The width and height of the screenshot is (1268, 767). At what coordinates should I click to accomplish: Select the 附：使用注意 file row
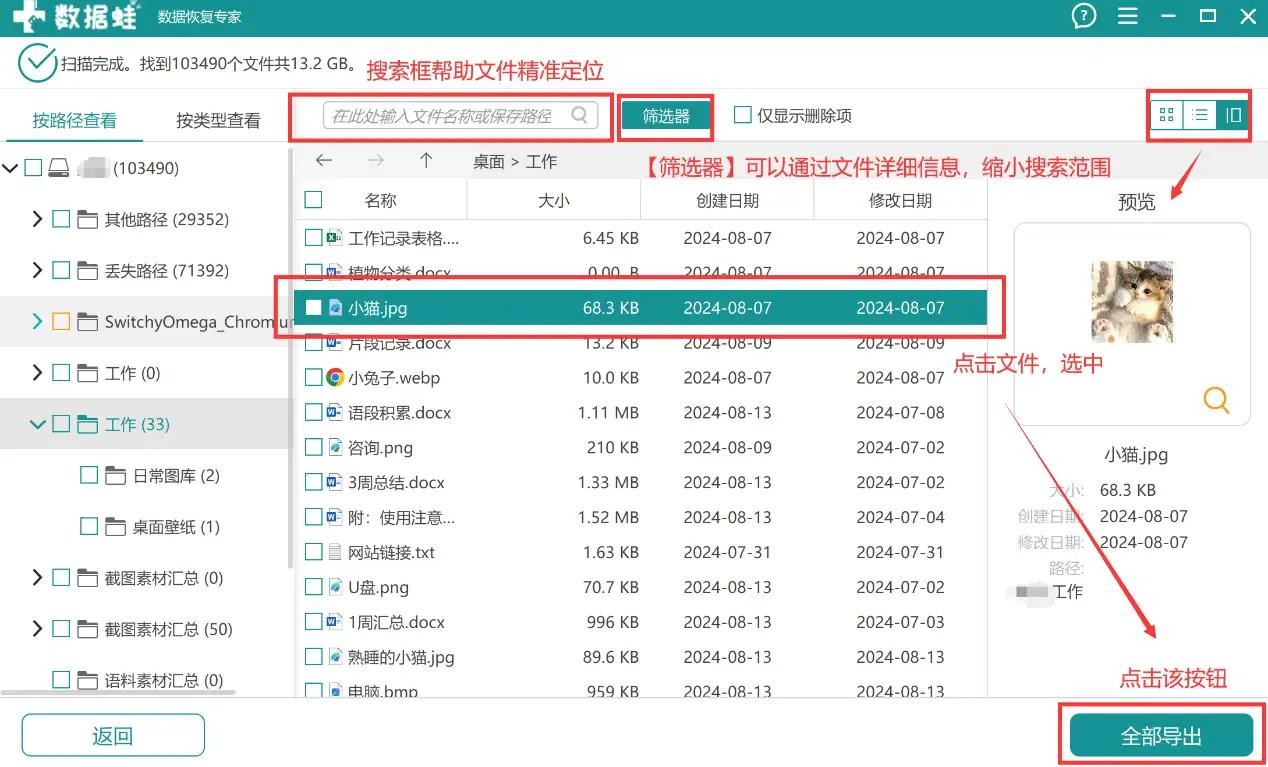click(x=640, y=517)
